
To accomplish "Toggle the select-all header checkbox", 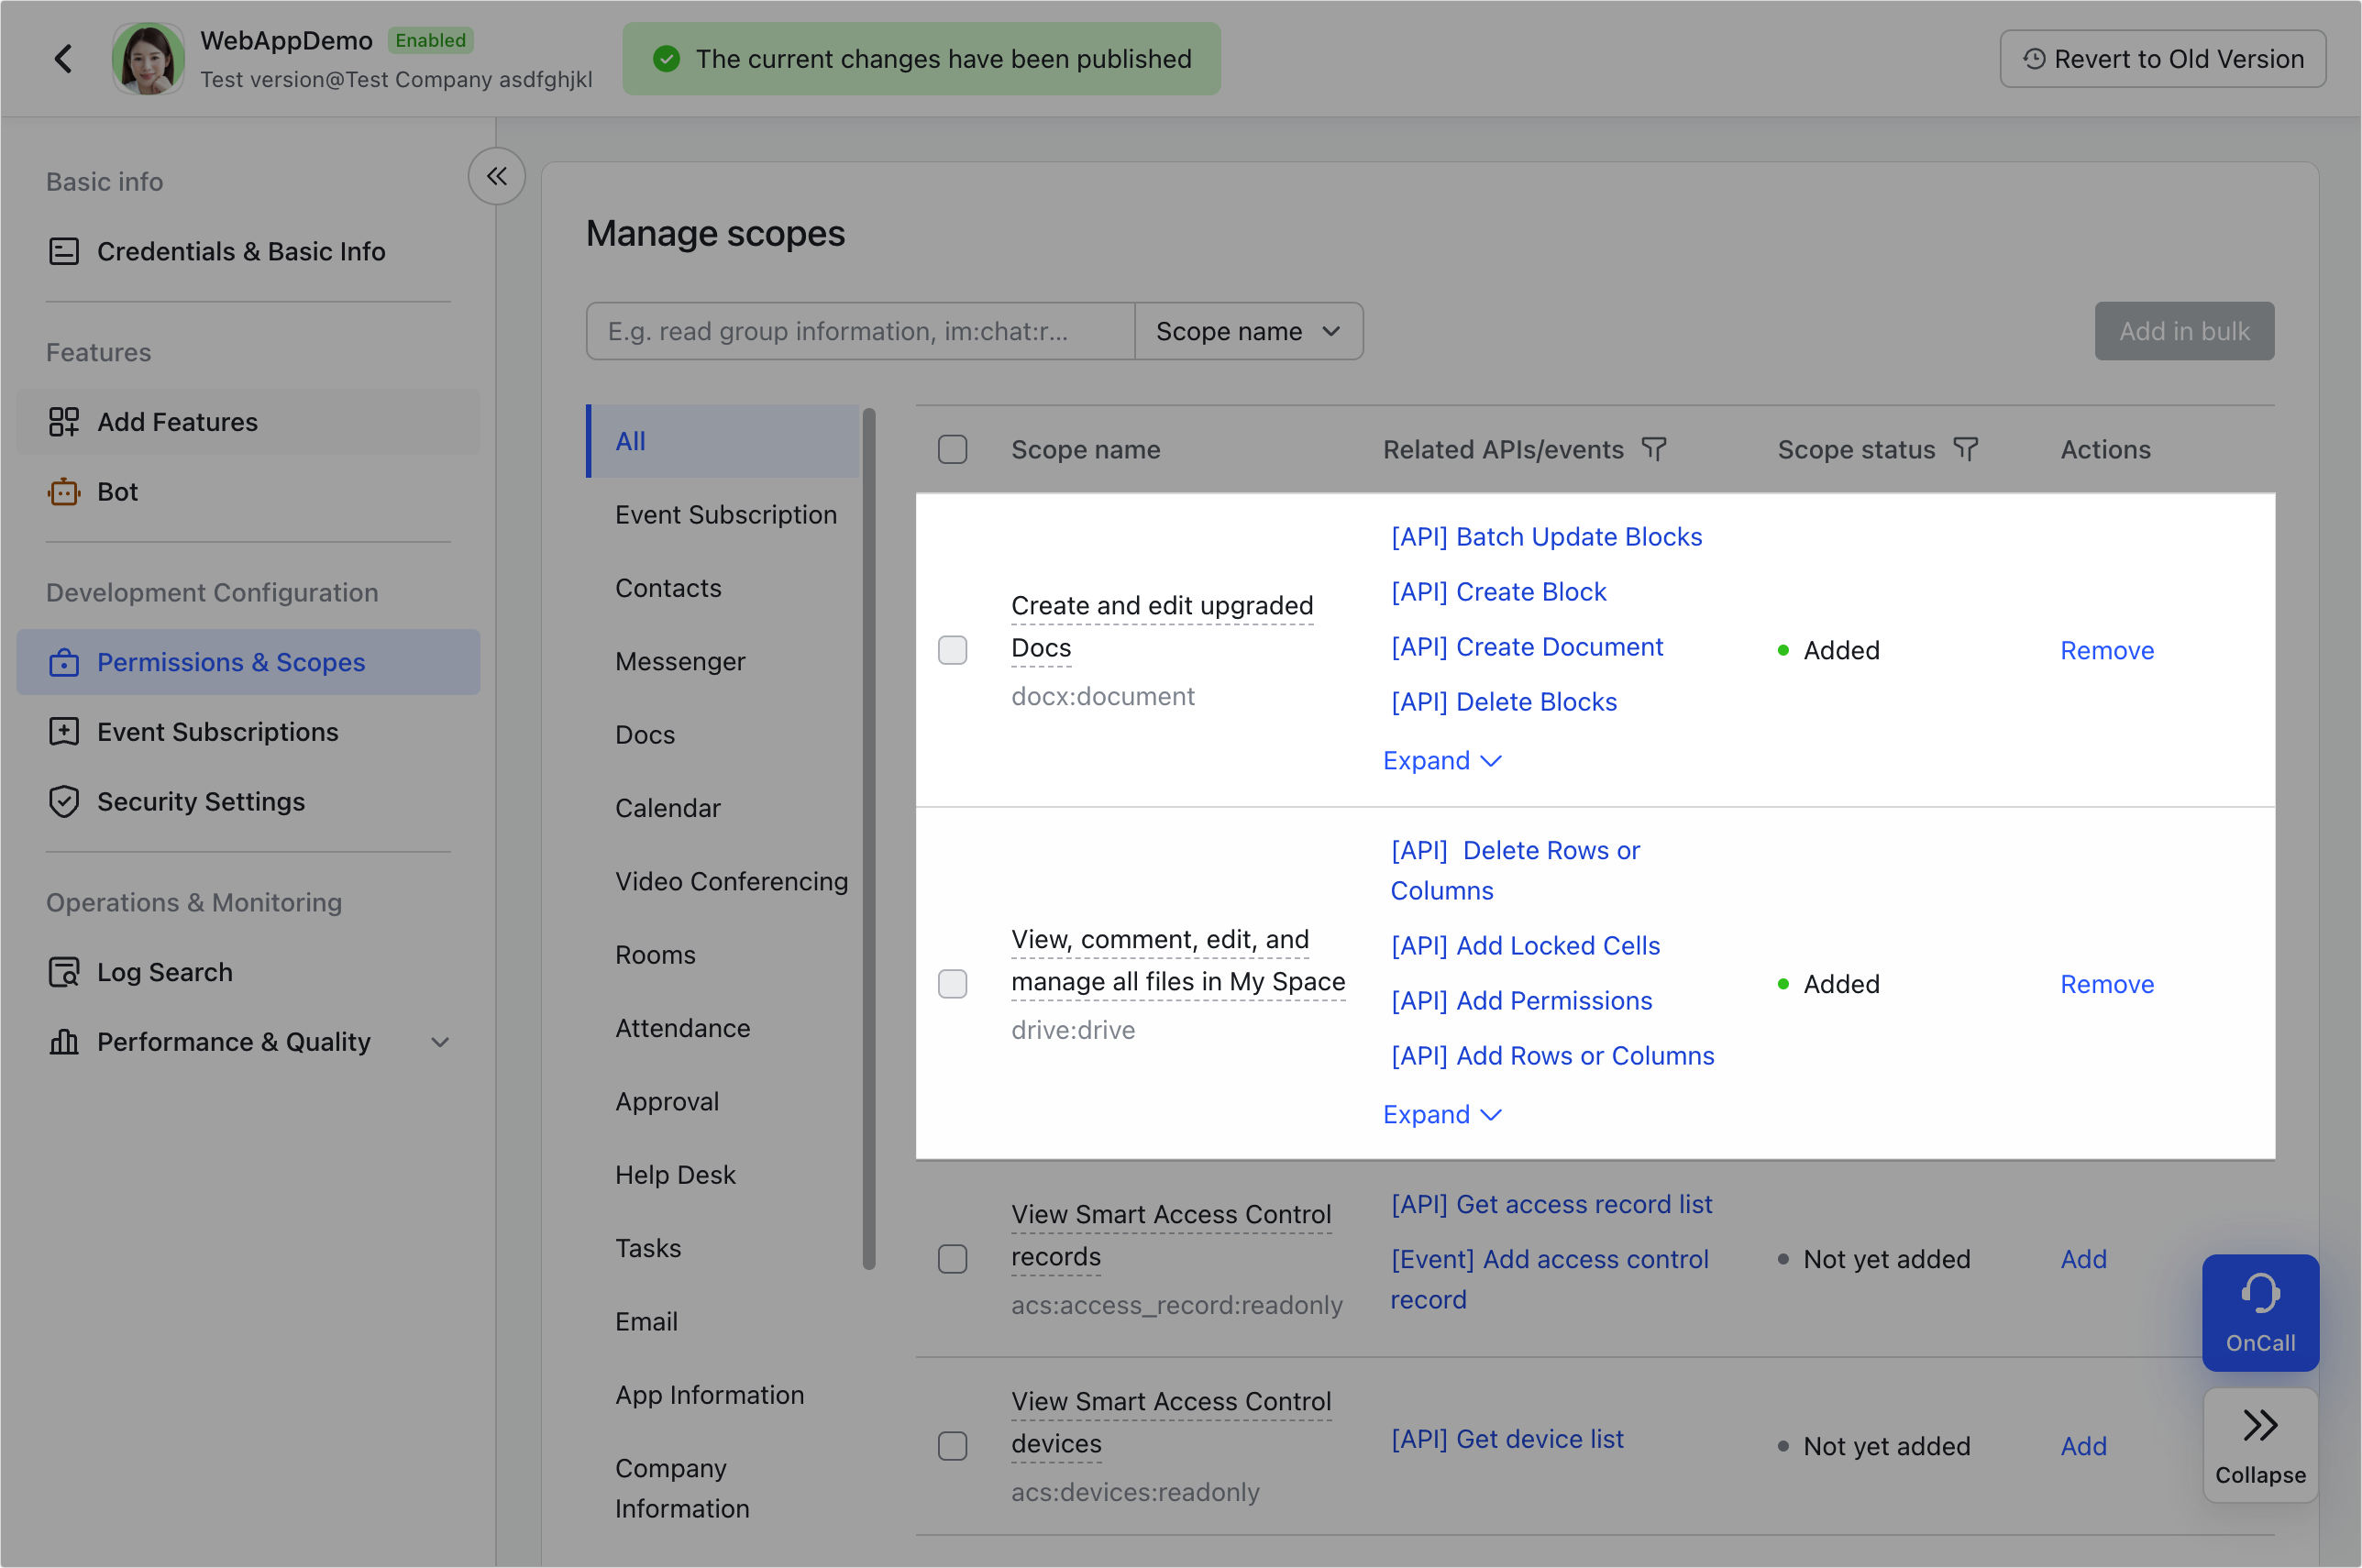I will tap(952, 450).
